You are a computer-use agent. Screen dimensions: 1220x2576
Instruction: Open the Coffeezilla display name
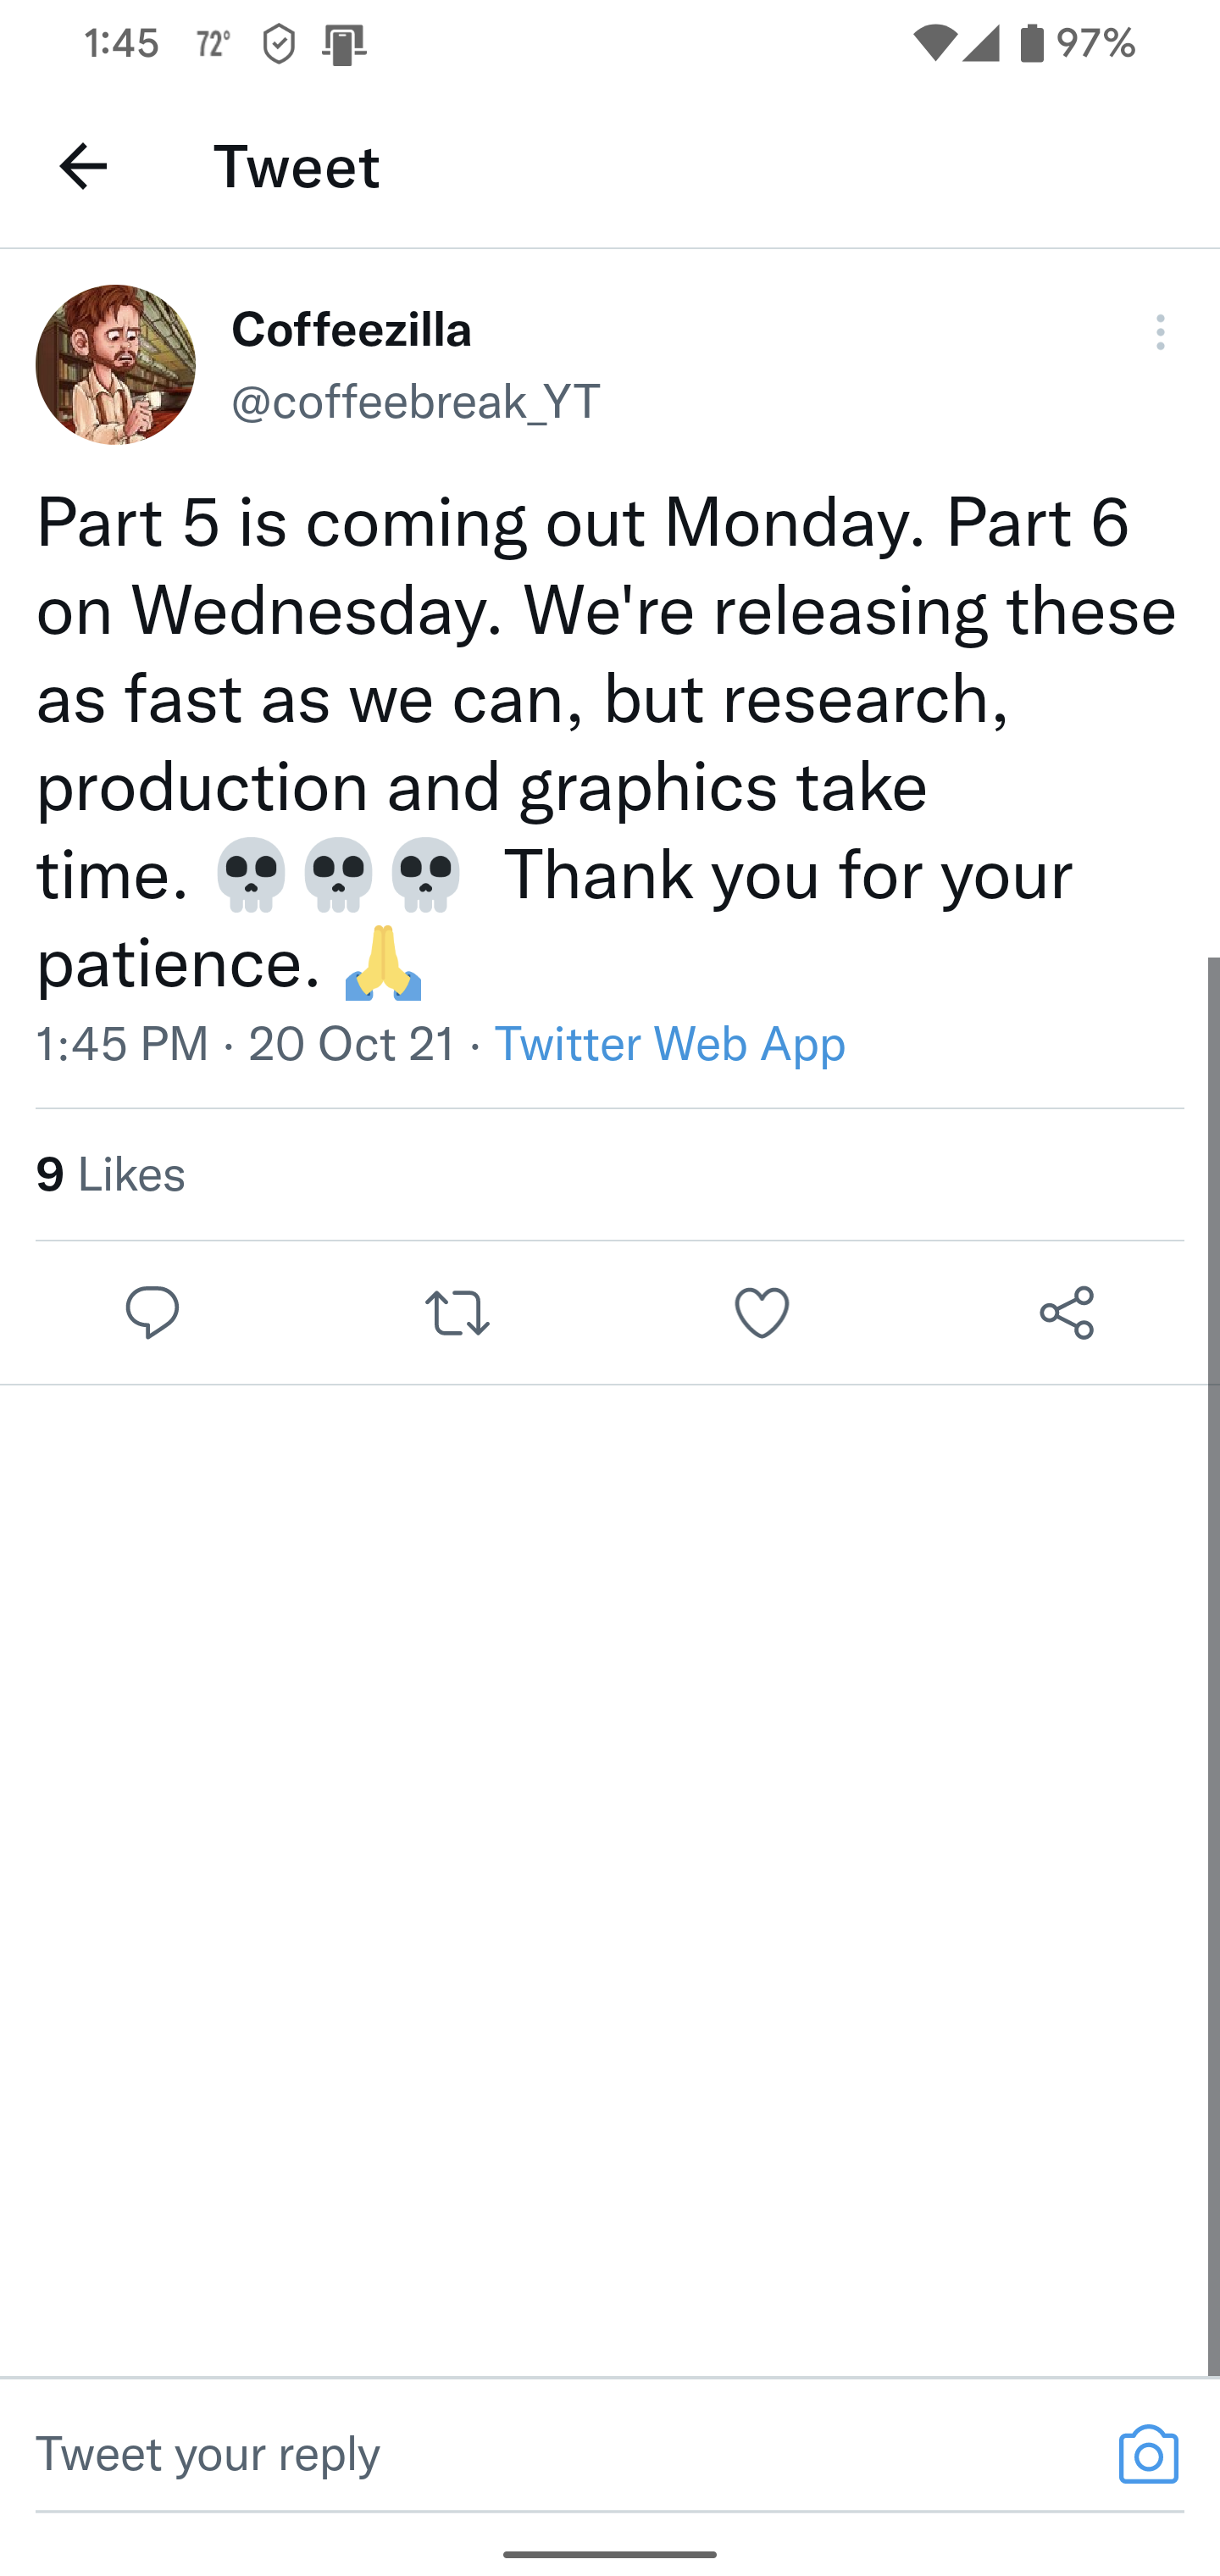click(x=351, y=330)
